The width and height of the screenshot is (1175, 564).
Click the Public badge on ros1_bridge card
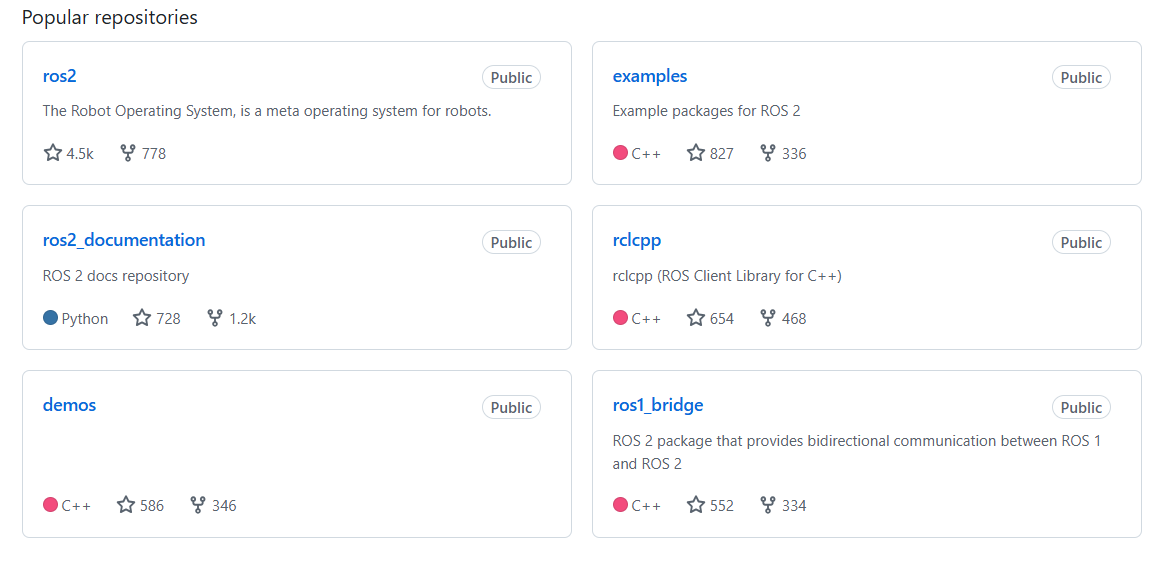1081,407
